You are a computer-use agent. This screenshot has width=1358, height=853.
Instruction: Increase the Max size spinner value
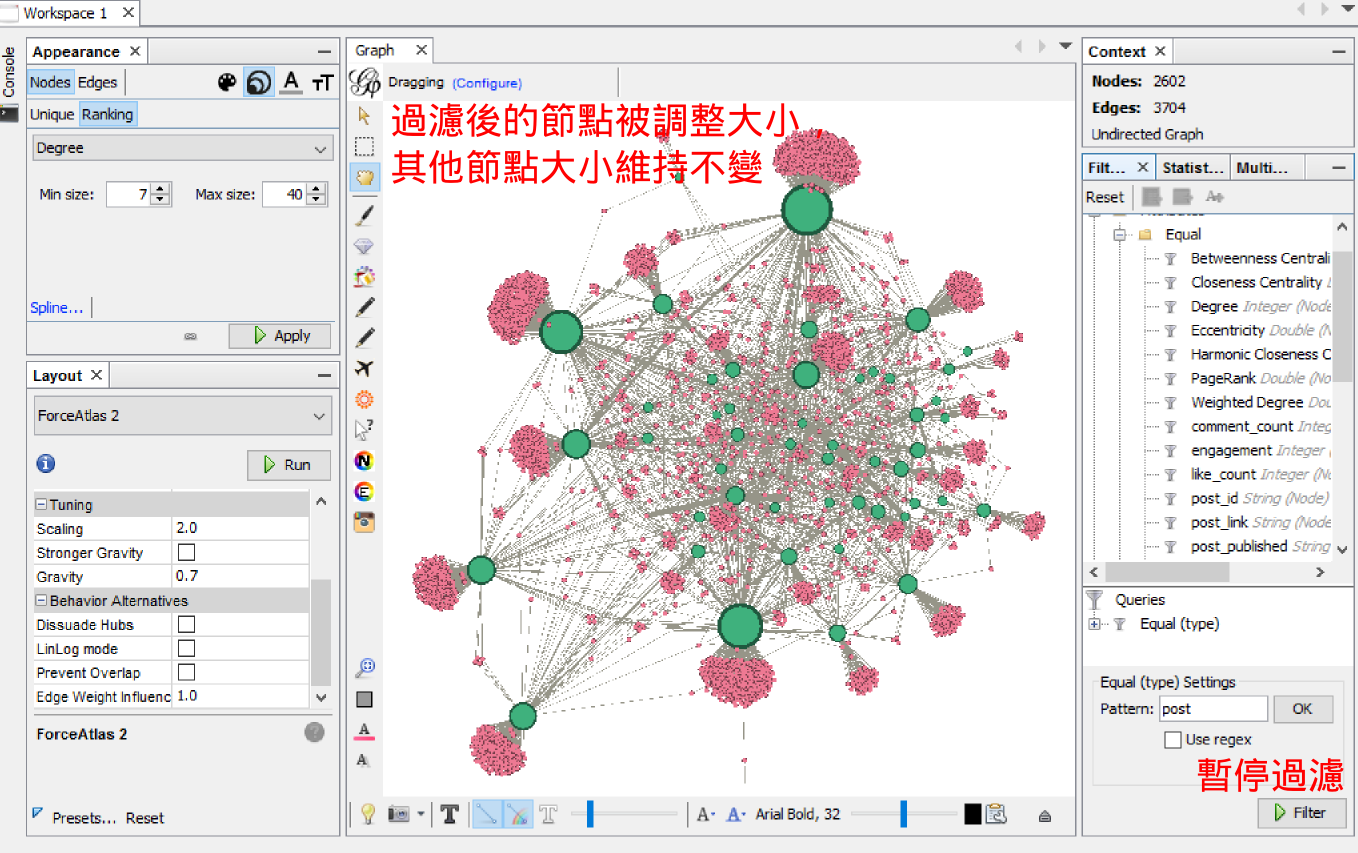317,189
